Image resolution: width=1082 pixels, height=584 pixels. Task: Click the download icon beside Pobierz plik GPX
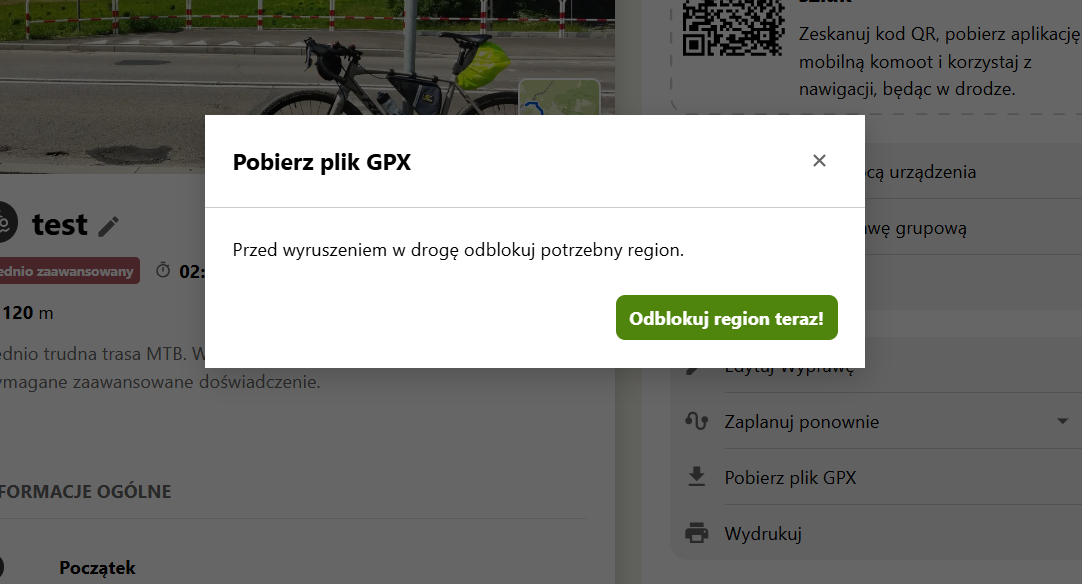(x=697, y=477)
